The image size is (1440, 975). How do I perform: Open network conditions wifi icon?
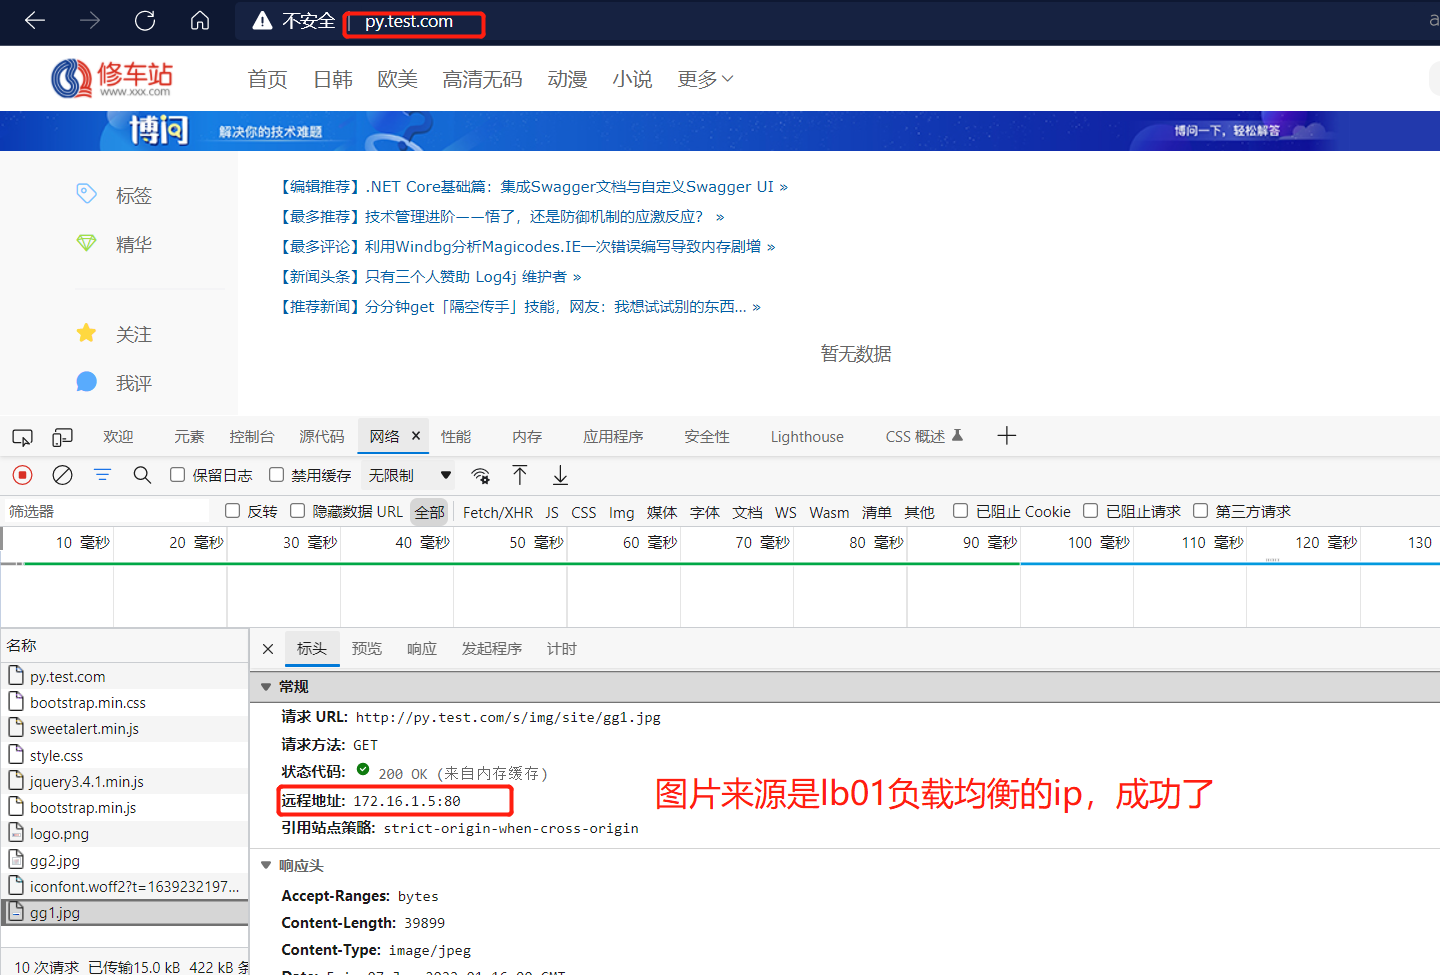click(481, 475)
